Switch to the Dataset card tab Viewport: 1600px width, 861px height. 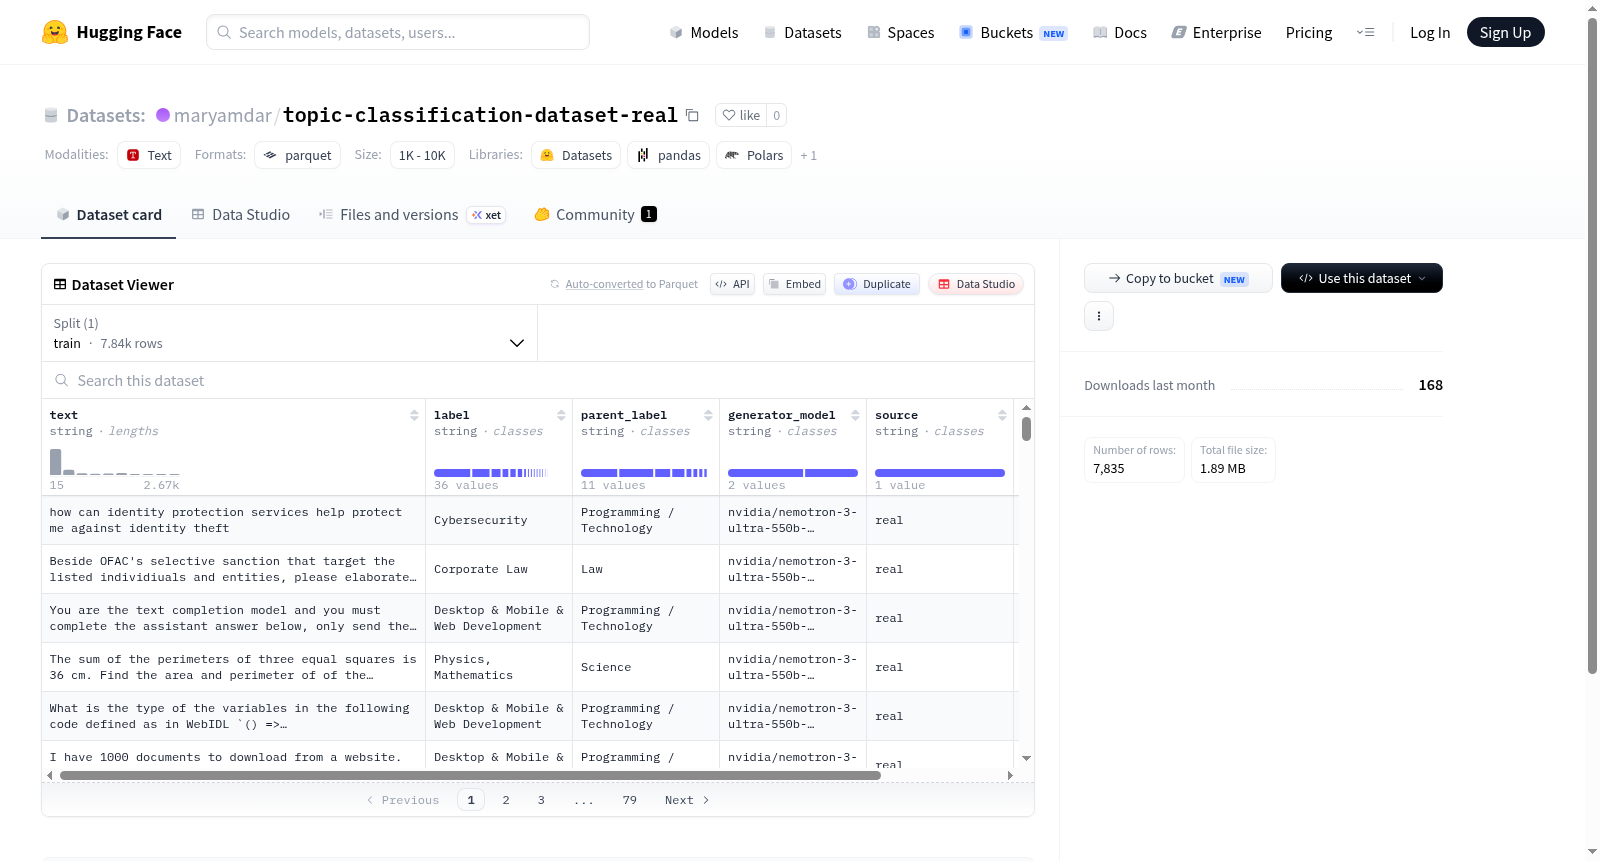pyautogui.click(x=108, y=214)
